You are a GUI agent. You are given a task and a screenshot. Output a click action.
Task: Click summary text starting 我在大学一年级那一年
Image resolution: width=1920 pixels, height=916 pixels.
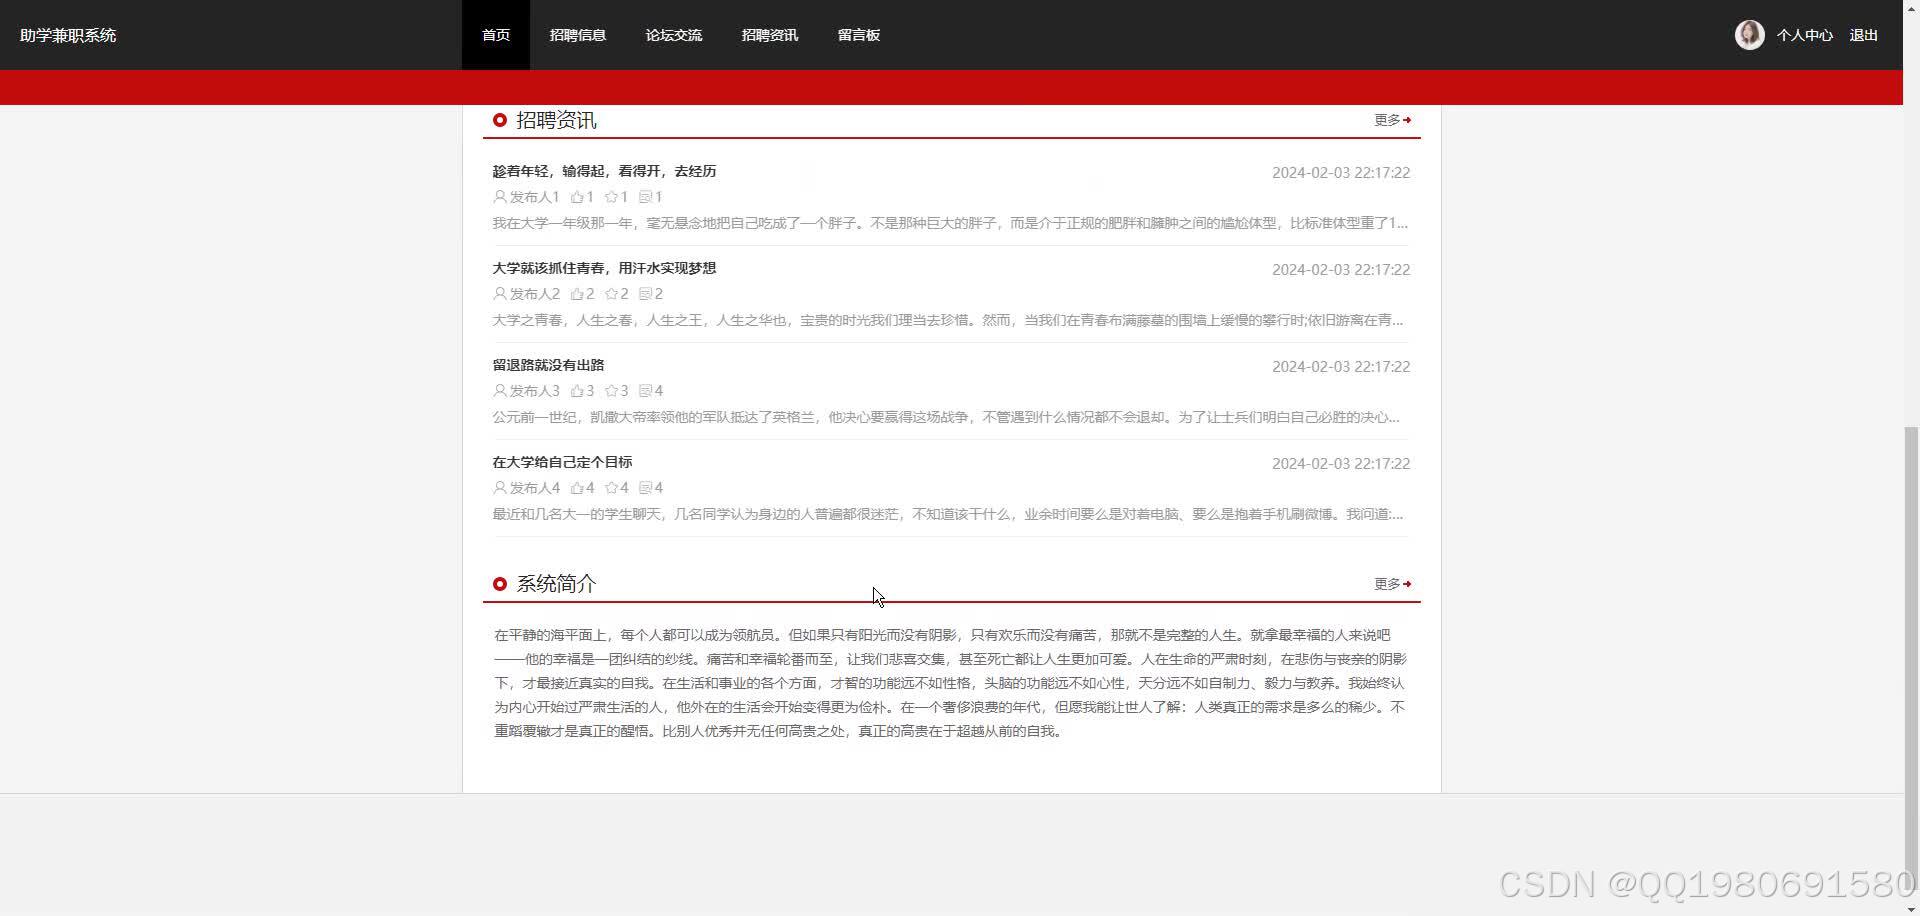tap(950, 223)
